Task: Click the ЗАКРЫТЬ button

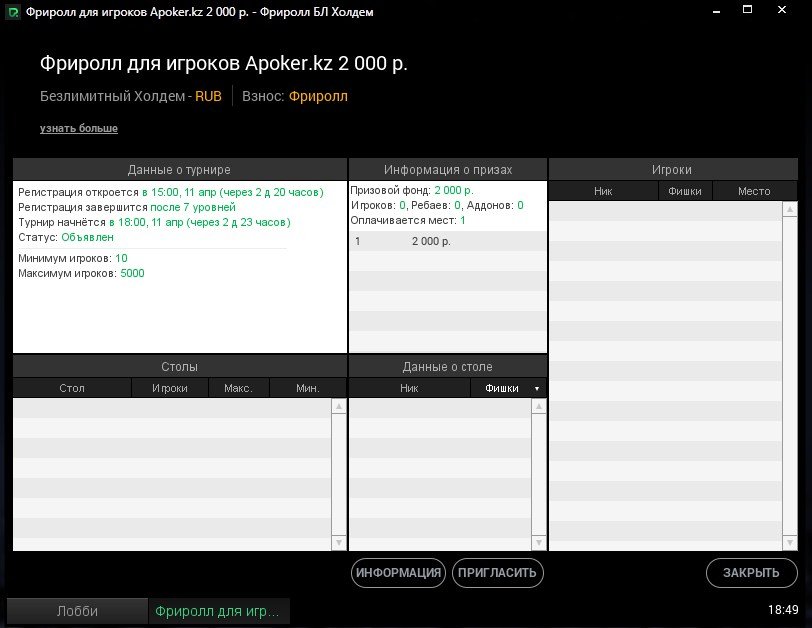Action: [751, 573]
